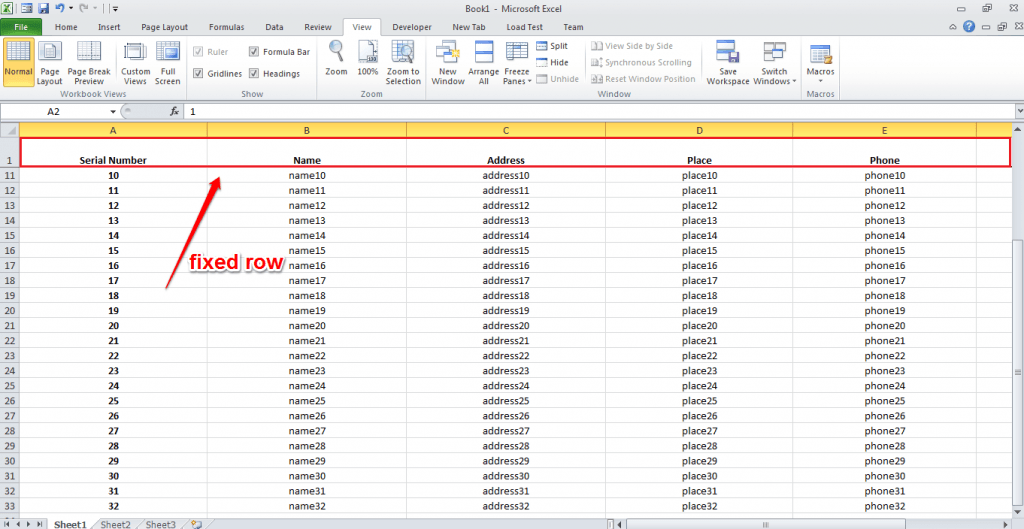Open the Formulas ribbon tab
Viewport: 1024px width, 529px height.
226,27
